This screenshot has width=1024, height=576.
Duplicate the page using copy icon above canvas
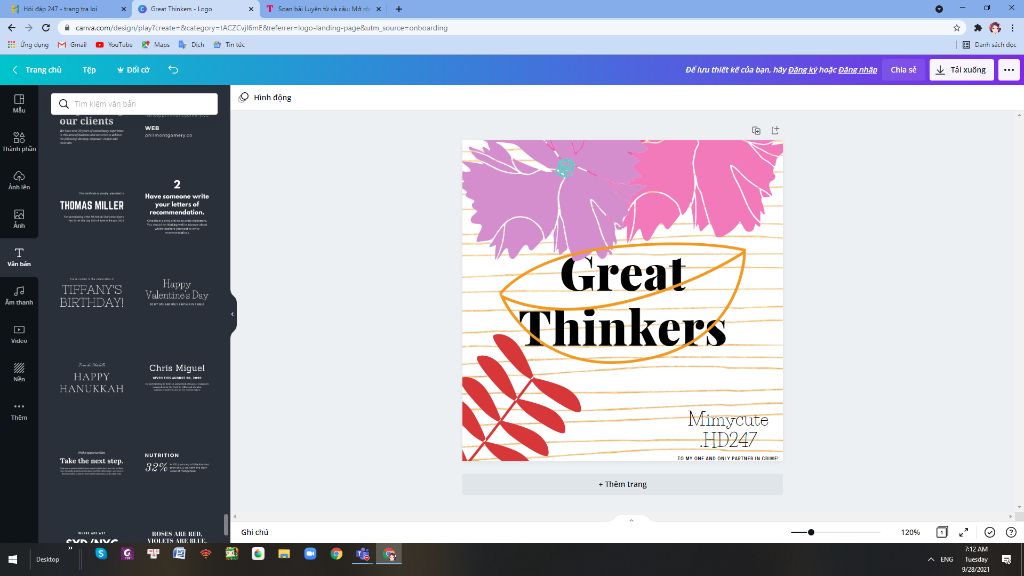point(756,131)
